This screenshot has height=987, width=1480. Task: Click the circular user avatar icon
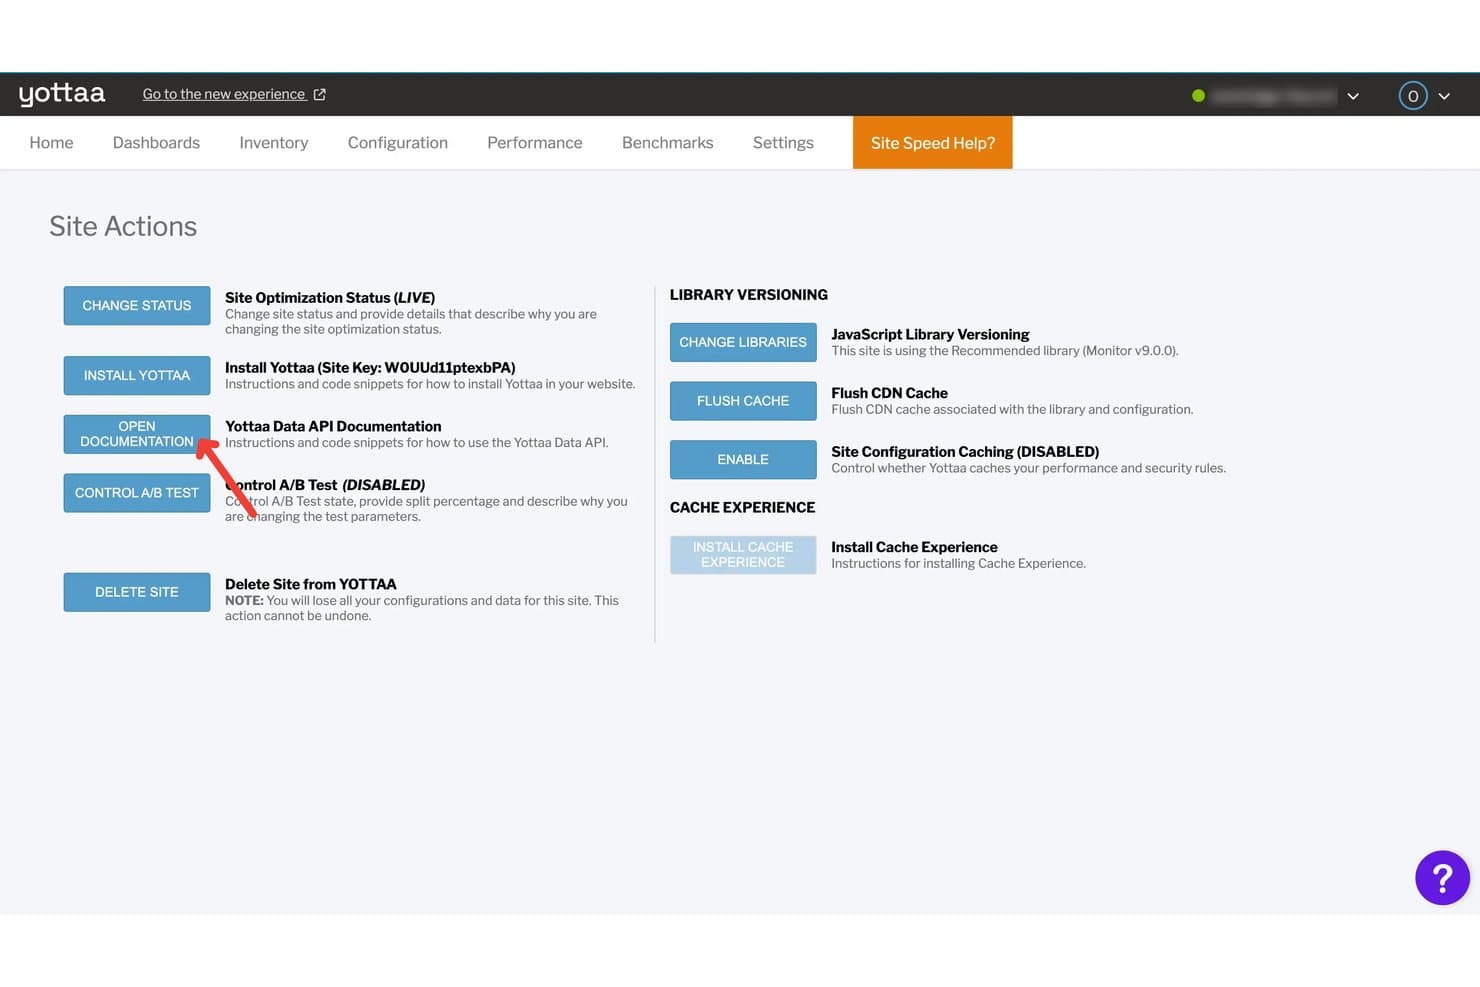point(1412,96)
